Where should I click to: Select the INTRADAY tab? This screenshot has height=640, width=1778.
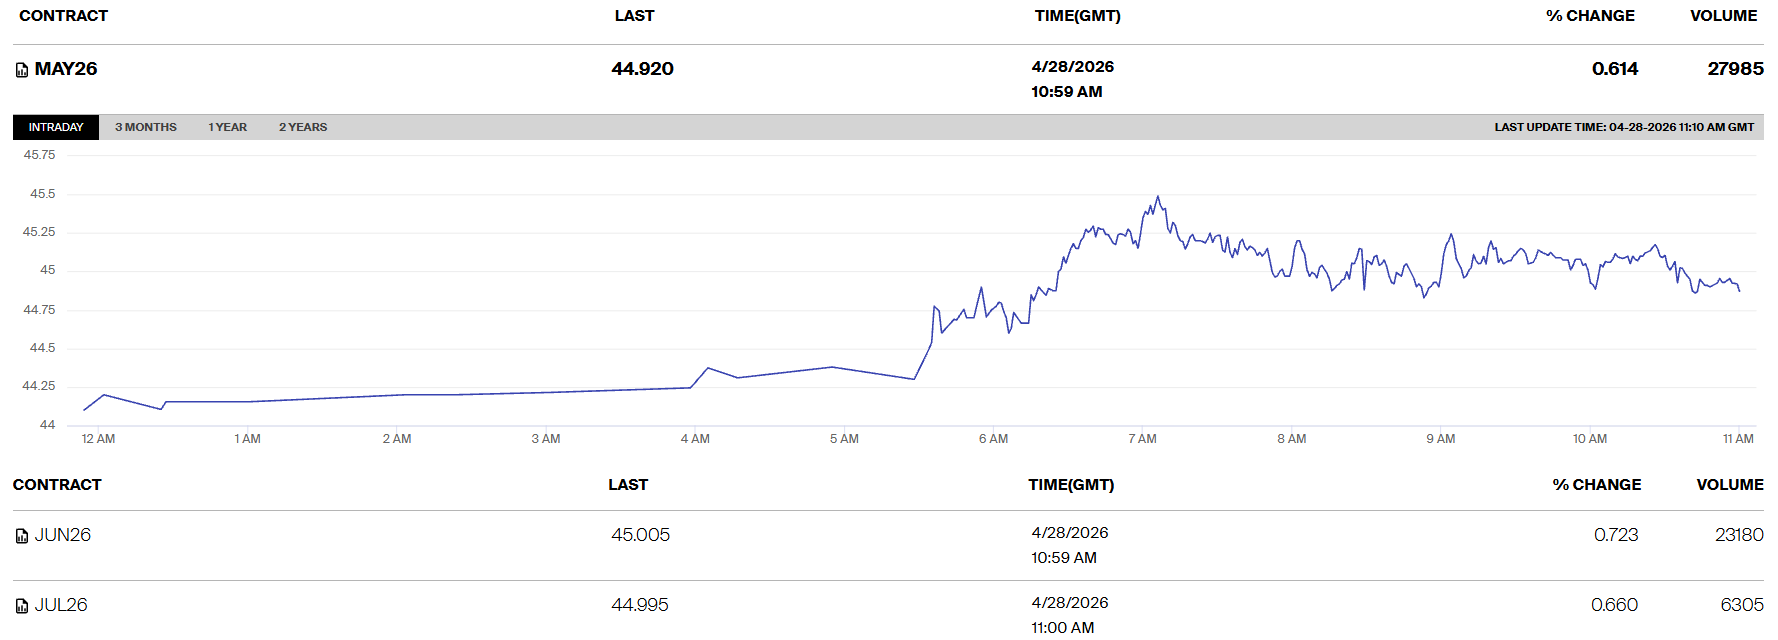(x=56, y=127)
